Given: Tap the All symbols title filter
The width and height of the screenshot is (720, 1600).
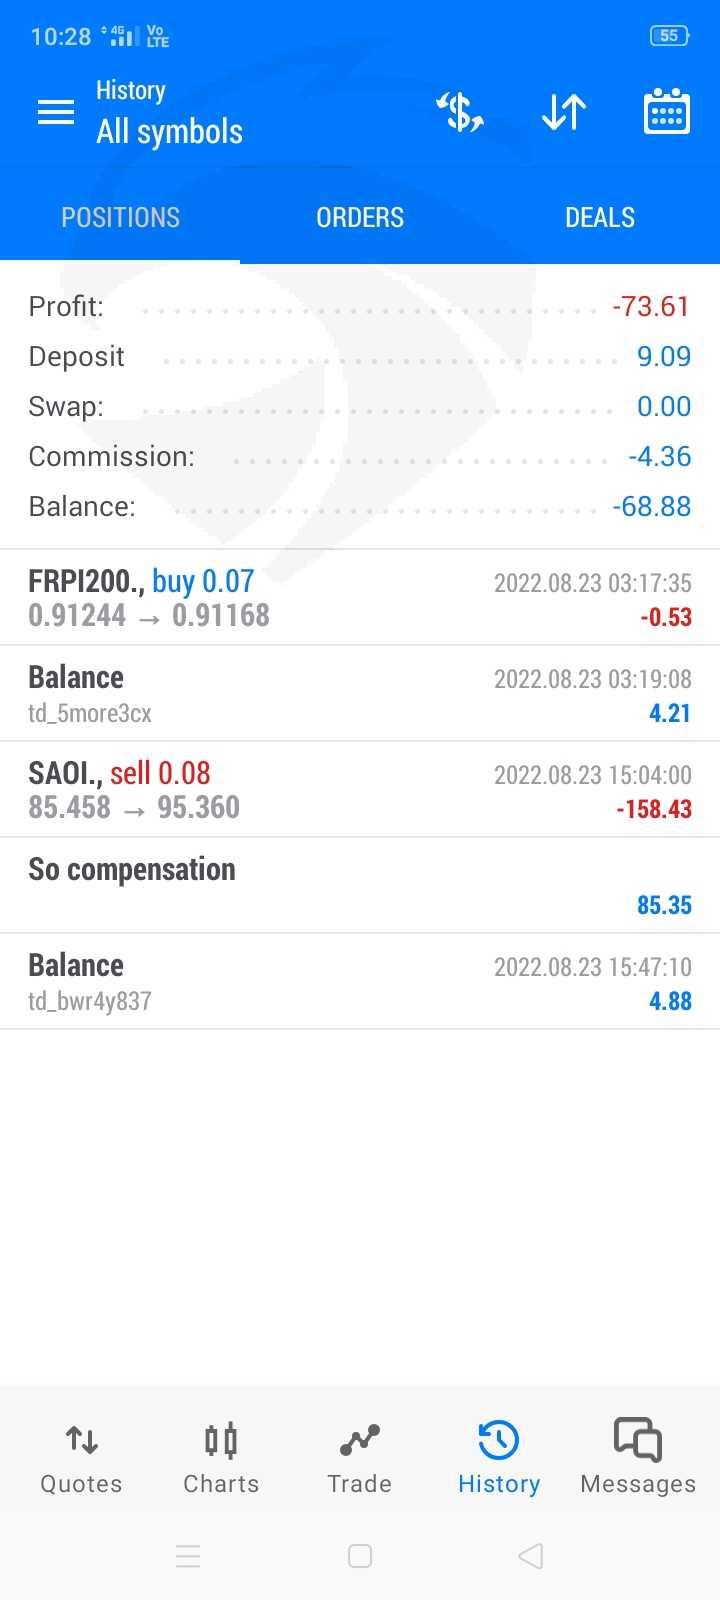Looking at the screenshot, I should 169,131.
